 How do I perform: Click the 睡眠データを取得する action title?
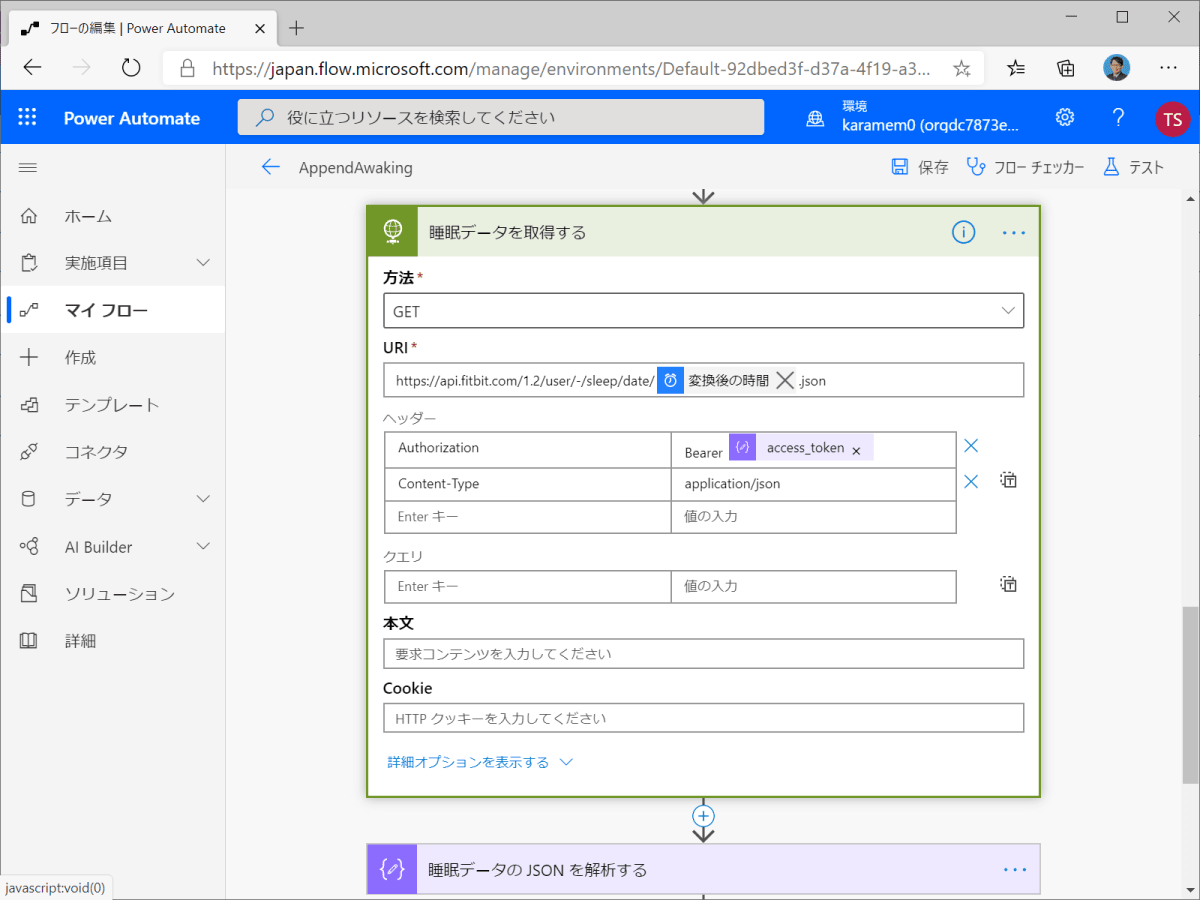coord(507,232)
